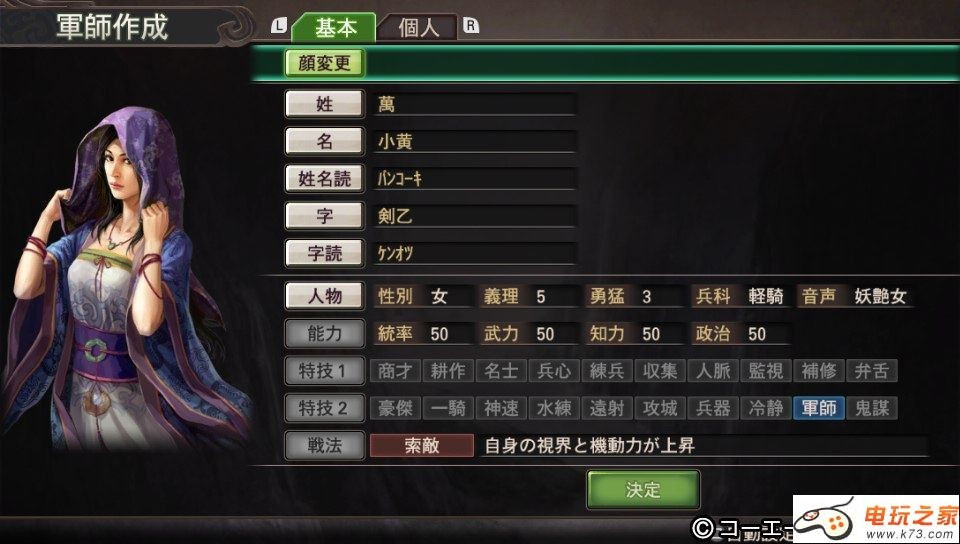The height and width of the screenshot is (544, 960).
Task: Change the 音声 voice value 妖艶女
Action: click(x=880, y=297)
